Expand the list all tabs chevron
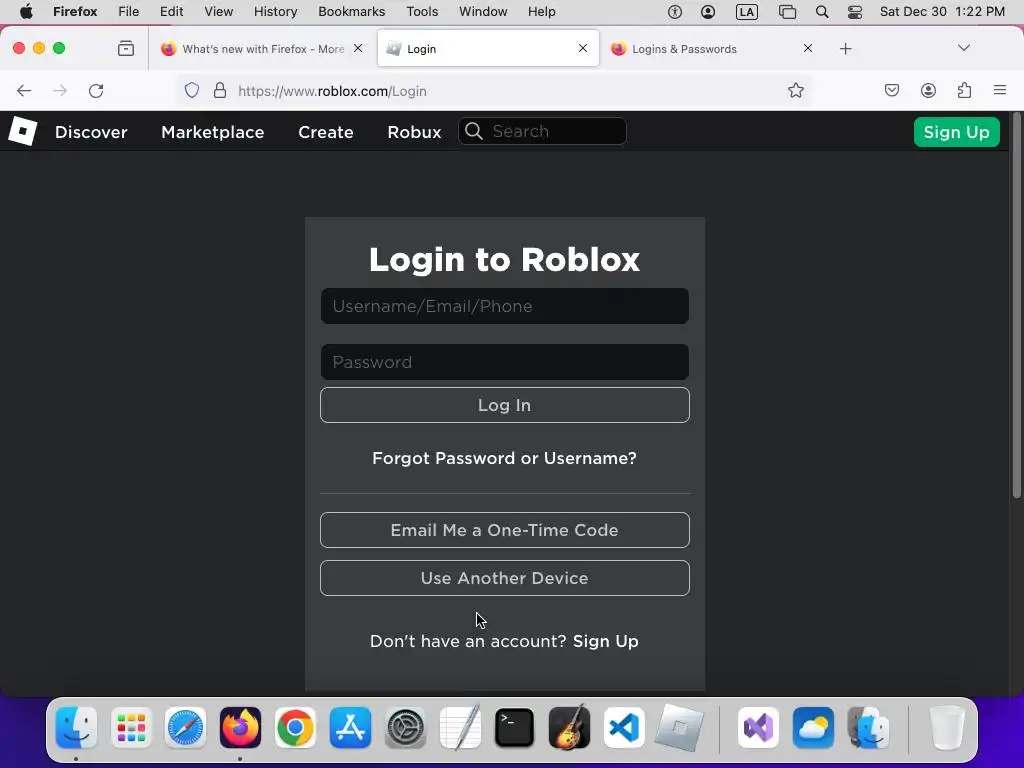 964,48
